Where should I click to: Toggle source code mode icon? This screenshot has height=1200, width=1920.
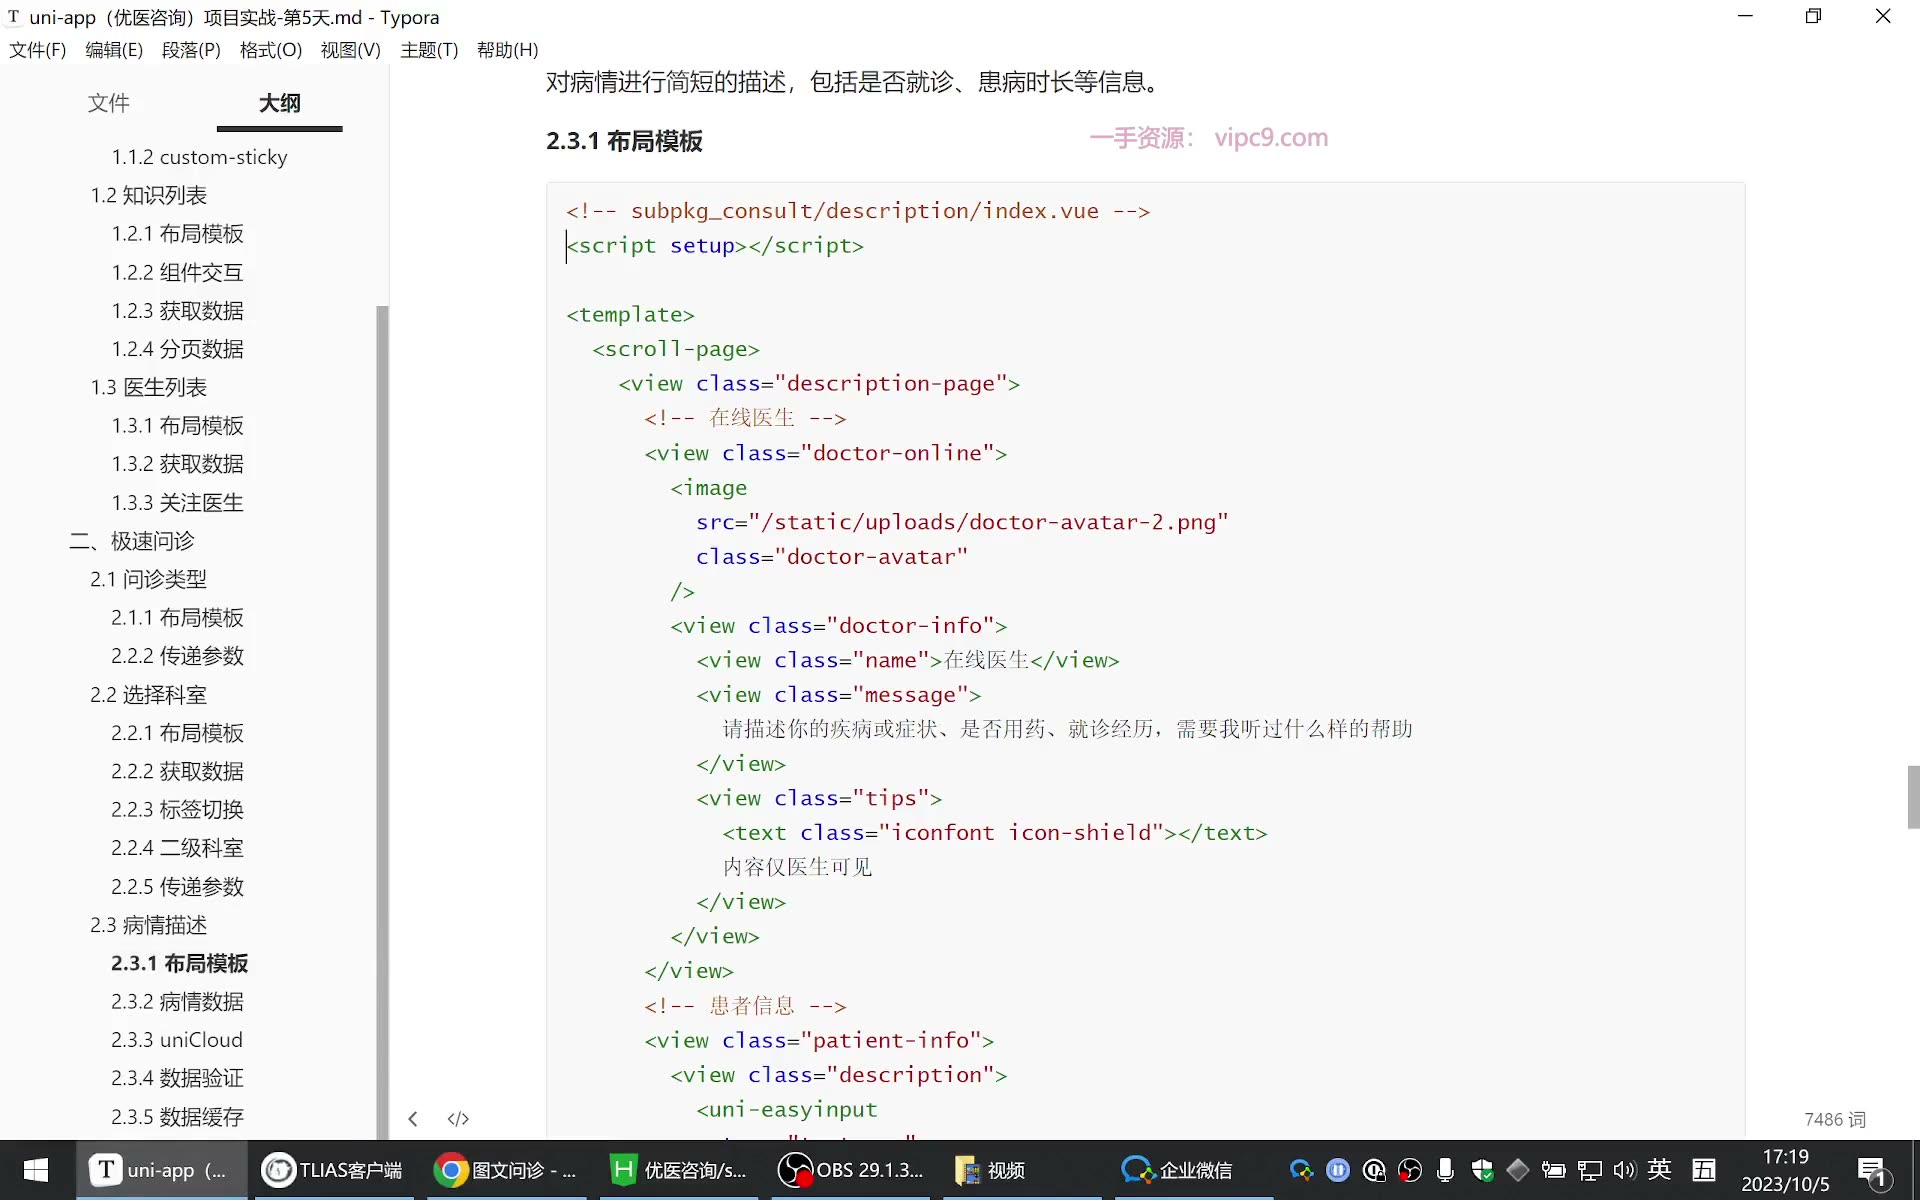pos(458,1119)
